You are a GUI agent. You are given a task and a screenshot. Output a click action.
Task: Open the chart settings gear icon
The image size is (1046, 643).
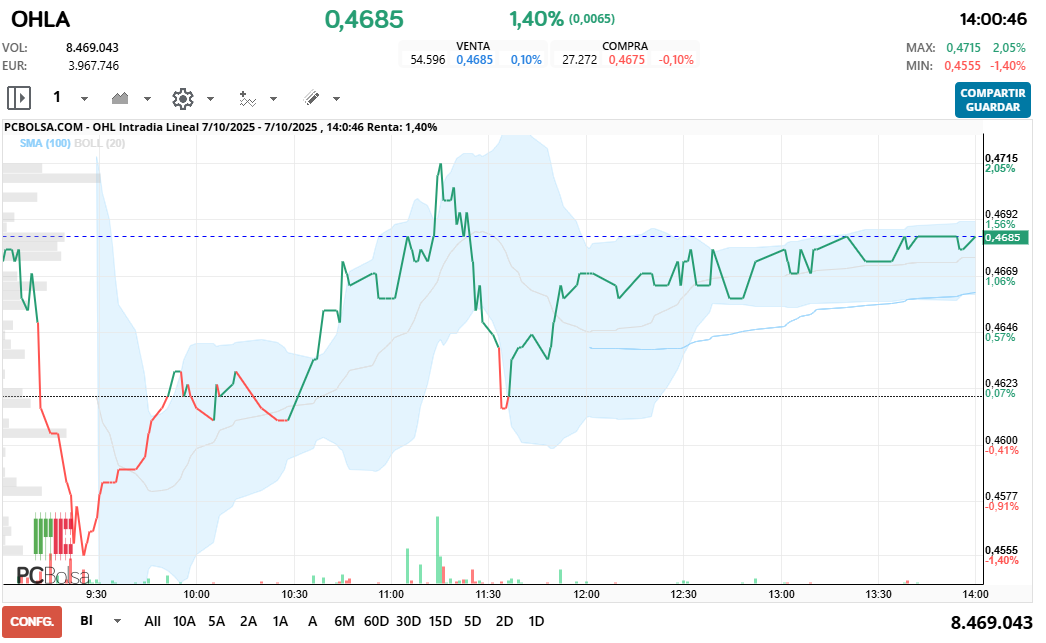click(x=182, y=98)
